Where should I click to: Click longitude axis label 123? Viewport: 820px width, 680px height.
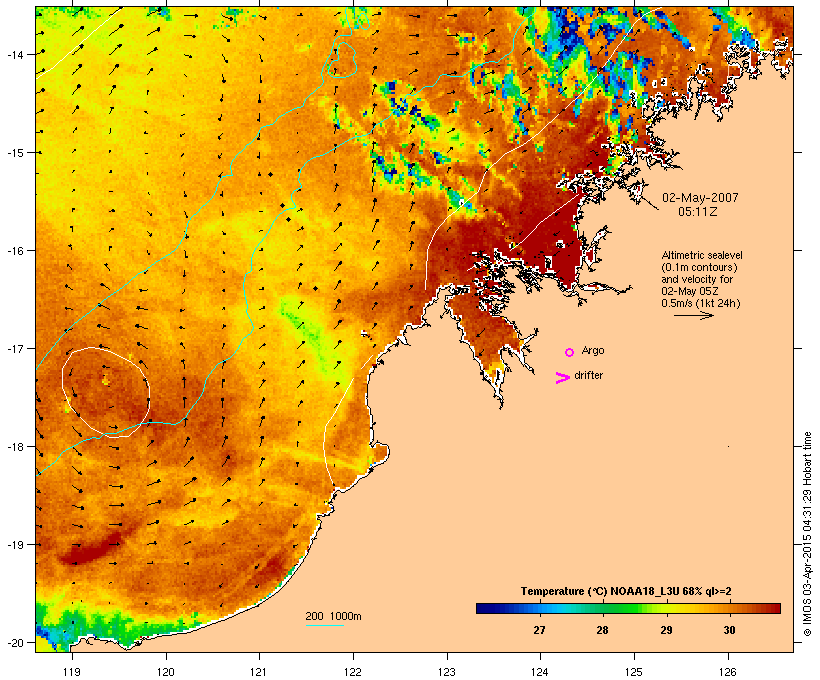pyautogui.click(x=447, y=672)
